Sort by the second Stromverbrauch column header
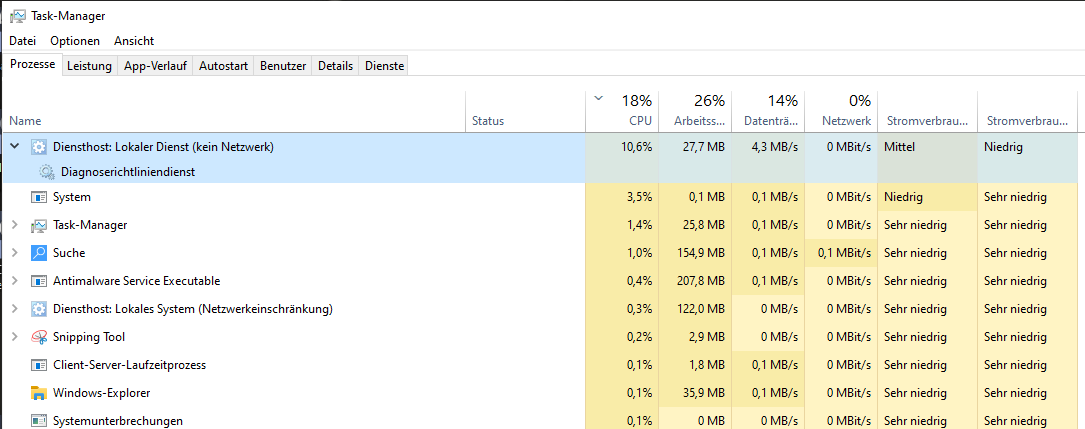The image size is (1085, 429). point(1028,111)
